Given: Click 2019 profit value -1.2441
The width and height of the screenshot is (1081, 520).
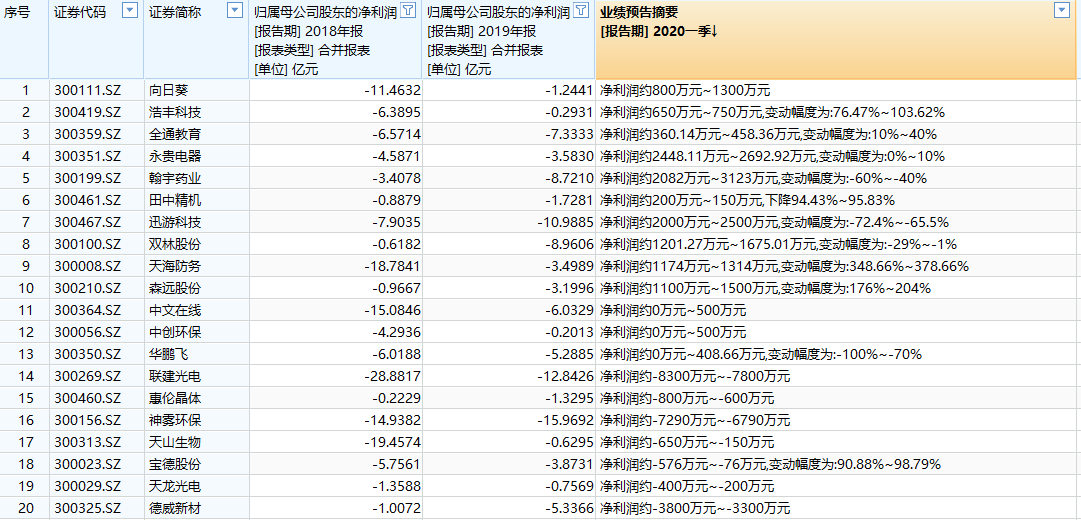Looking at the screenshot, I should pos(569,90).
